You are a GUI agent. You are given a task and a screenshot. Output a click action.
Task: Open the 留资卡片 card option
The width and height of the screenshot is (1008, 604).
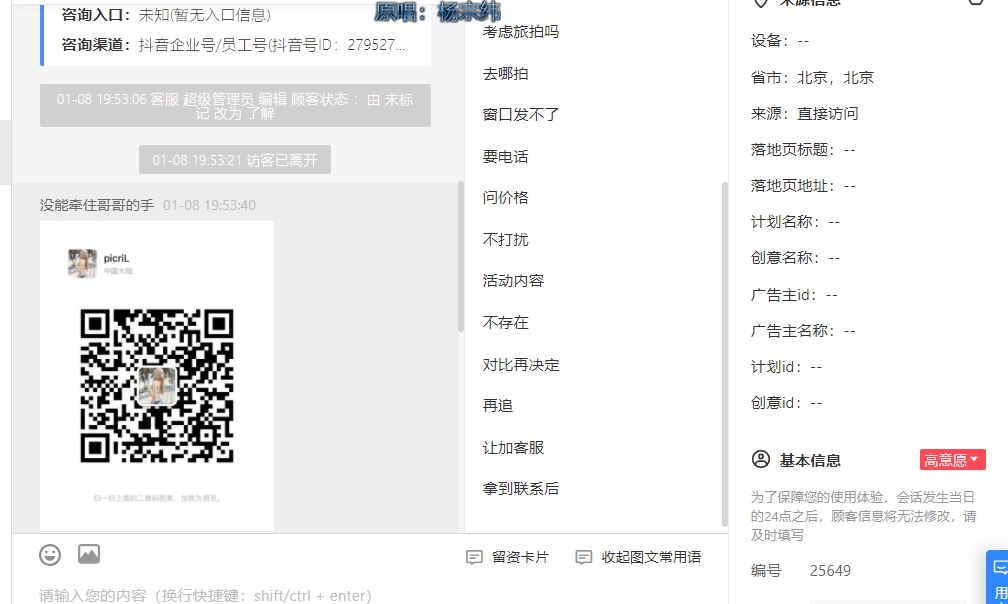(507, 557)
